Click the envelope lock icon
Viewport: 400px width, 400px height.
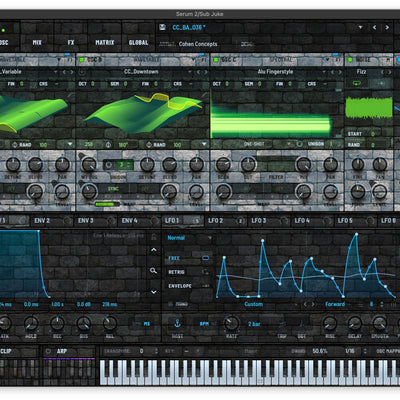[x=154, y=237]
